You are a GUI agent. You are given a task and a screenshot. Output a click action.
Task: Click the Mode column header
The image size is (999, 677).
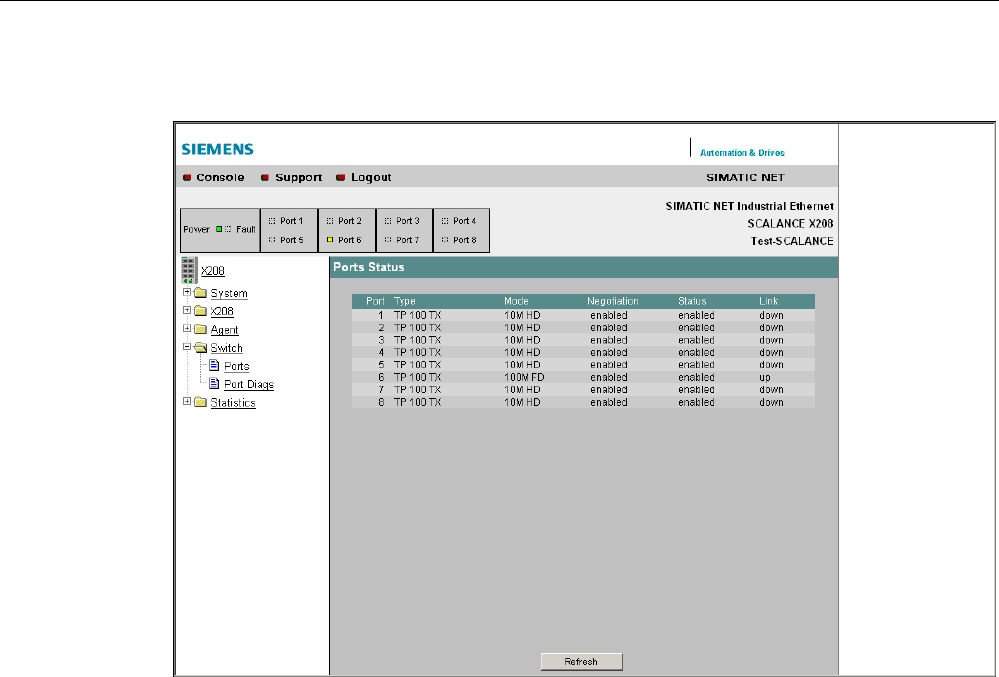click(x=516, y=301)
